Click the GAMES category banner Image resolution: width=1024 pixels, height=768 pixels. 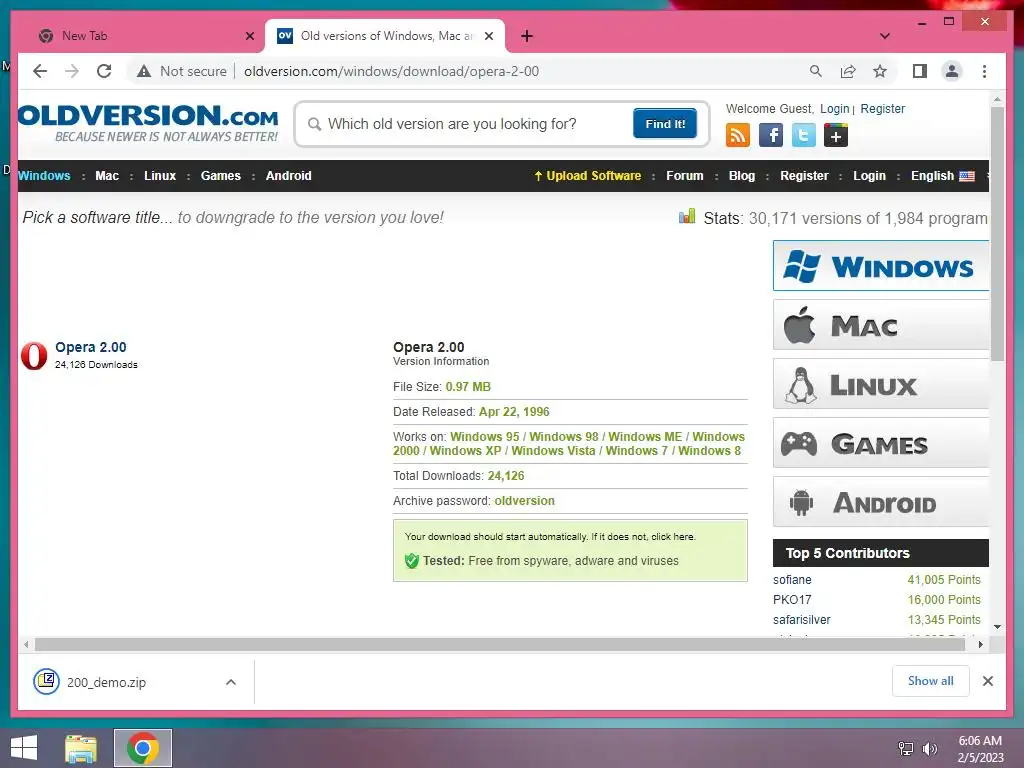[881, 443]
